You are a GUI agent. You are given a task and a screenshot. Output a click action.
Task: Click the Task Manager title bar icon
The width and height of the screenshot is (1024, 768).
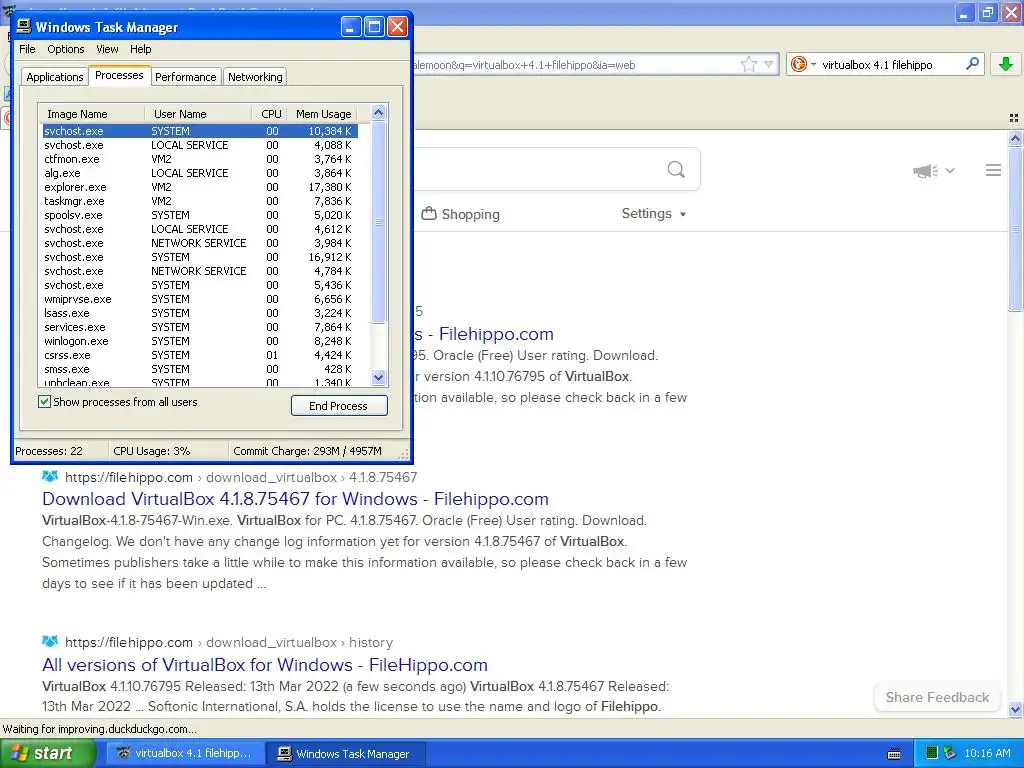24,27
